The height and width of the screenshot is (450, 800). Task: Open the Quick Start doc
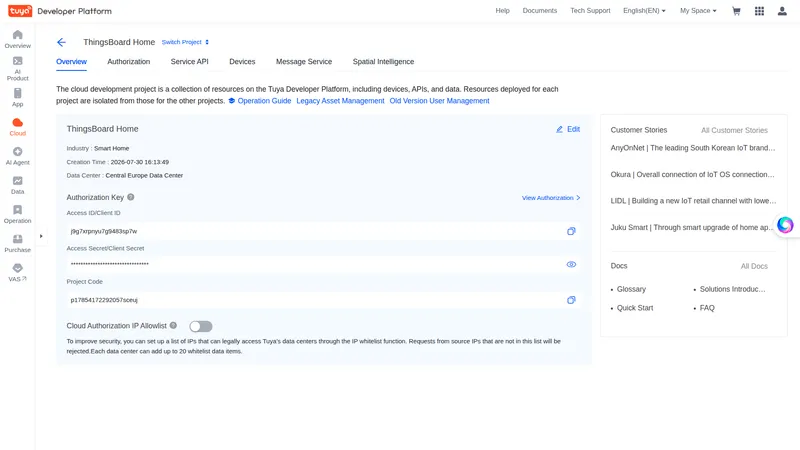(x=635, y=308)
